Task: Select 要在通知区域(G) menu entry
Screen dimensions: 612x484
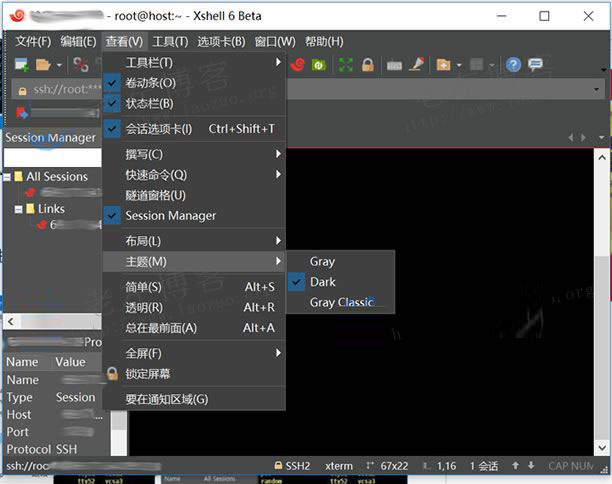Action: tap(194, 399)
